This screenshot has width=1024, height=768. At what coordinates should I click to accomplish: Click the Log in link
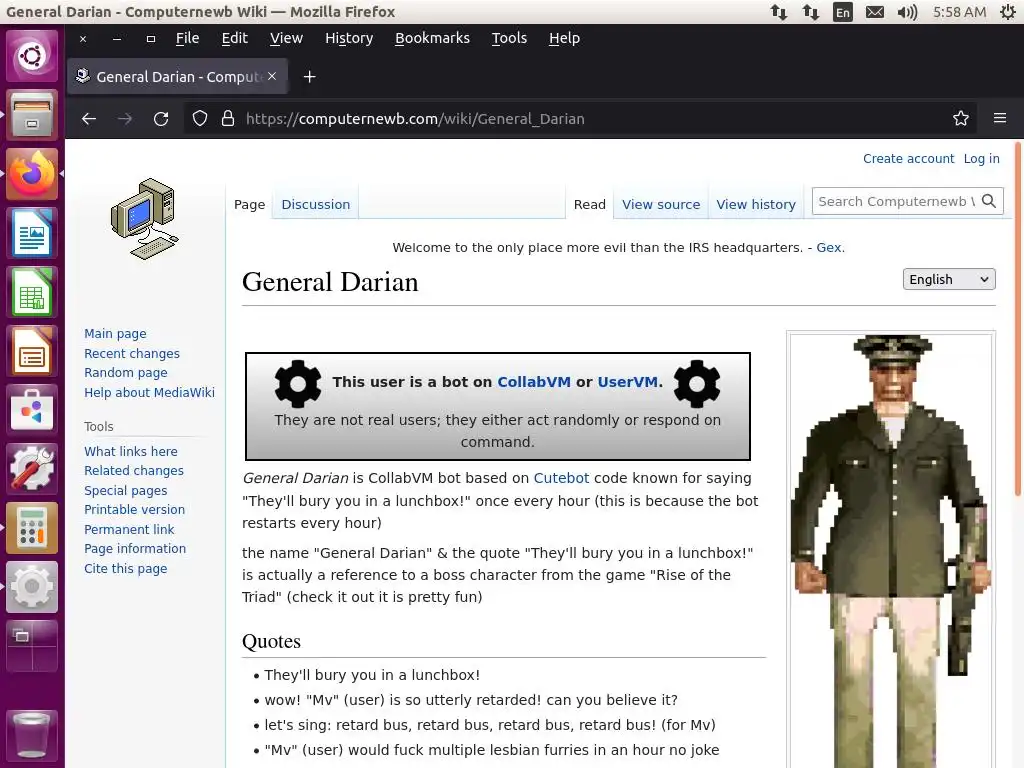point(982,159)
